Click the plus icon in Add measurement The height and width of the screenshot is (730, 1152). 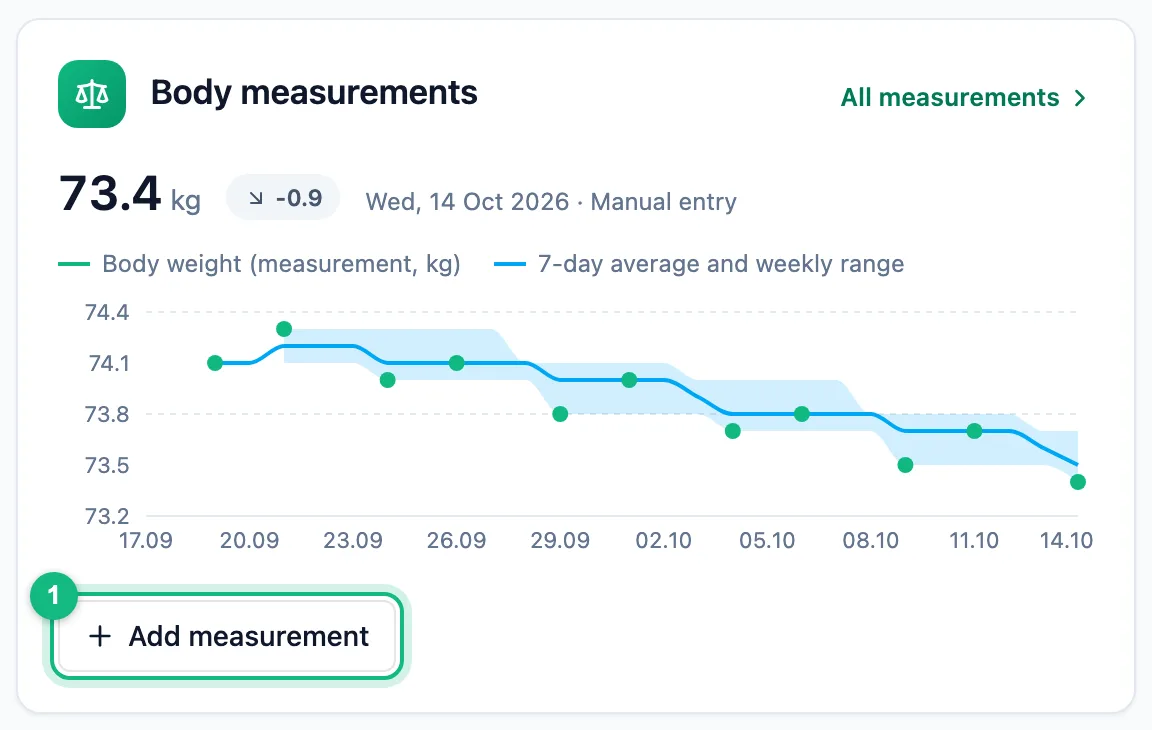pyautogui.click(x=100, y=636)
